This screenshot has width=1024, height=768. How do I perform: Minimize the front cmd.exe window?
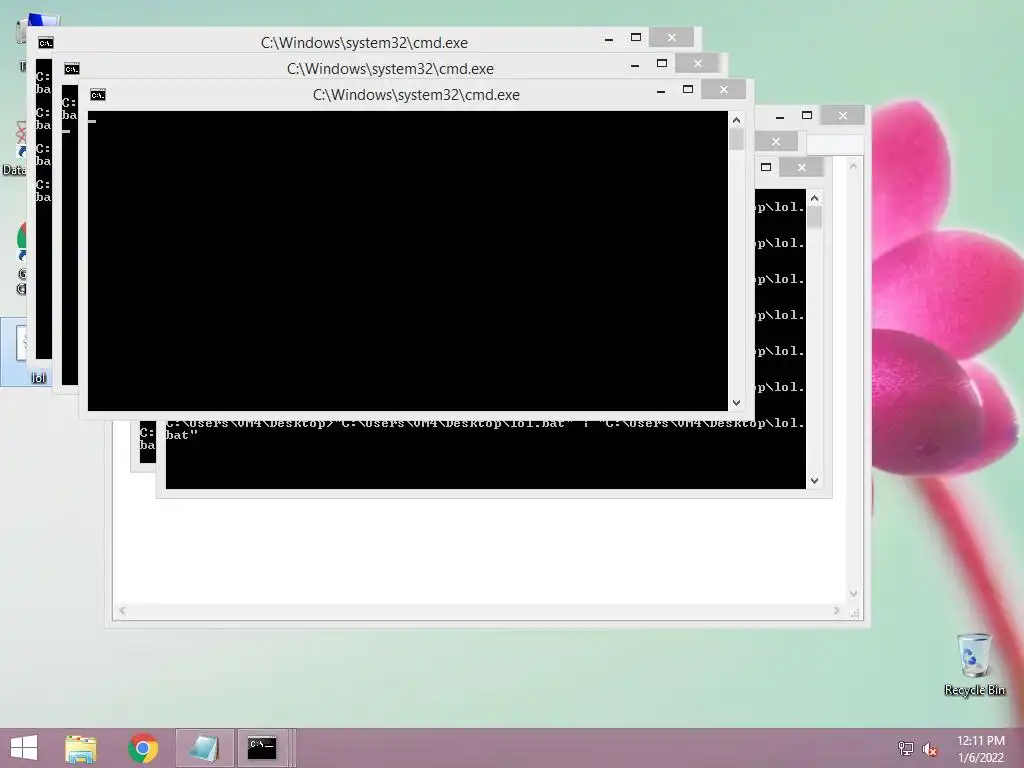[x=661, y=90]
